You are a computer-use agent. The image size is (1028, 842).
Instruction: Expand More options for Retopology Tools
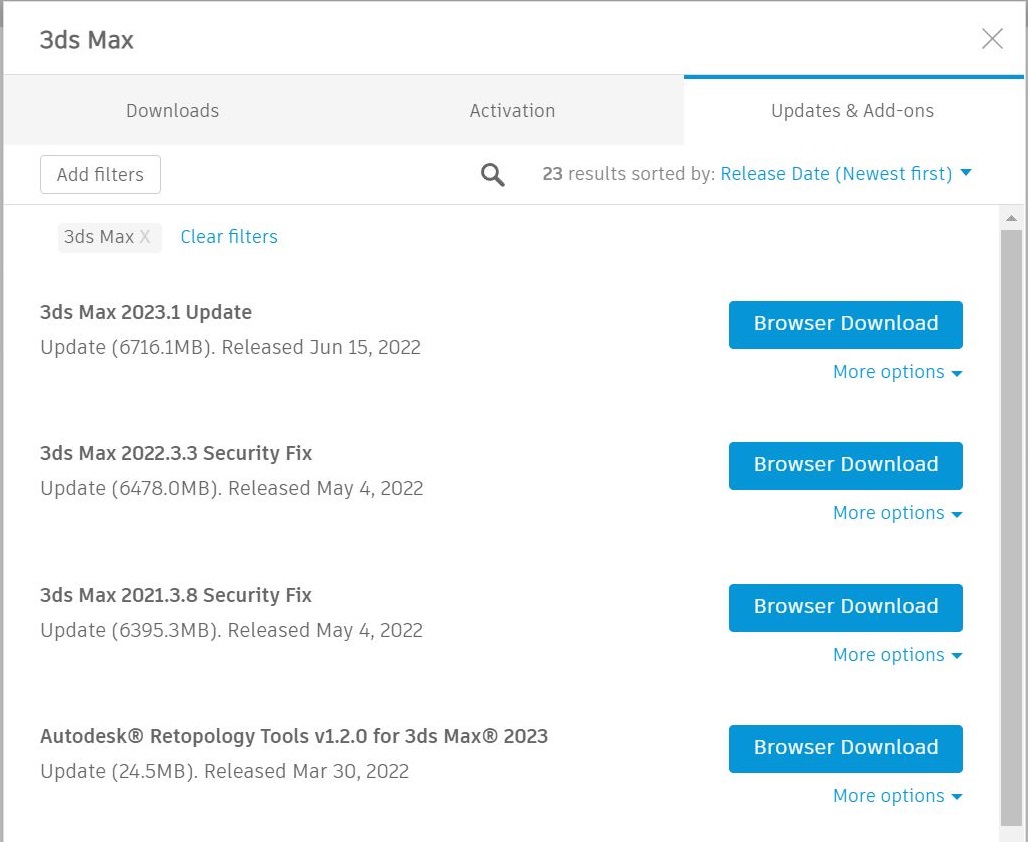897,796
